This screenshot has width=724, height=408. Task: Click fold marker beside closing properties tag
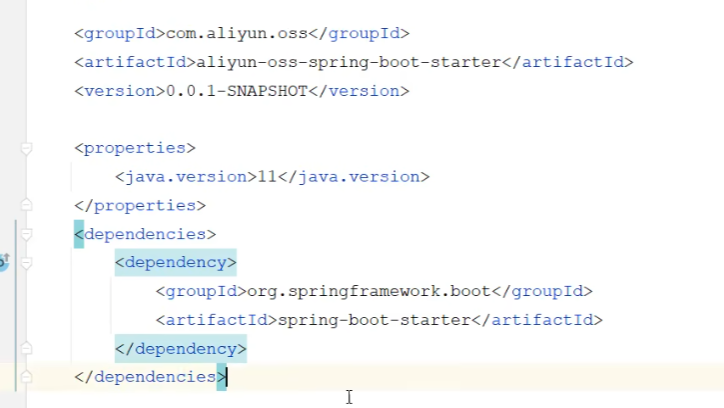click(27, 205)
